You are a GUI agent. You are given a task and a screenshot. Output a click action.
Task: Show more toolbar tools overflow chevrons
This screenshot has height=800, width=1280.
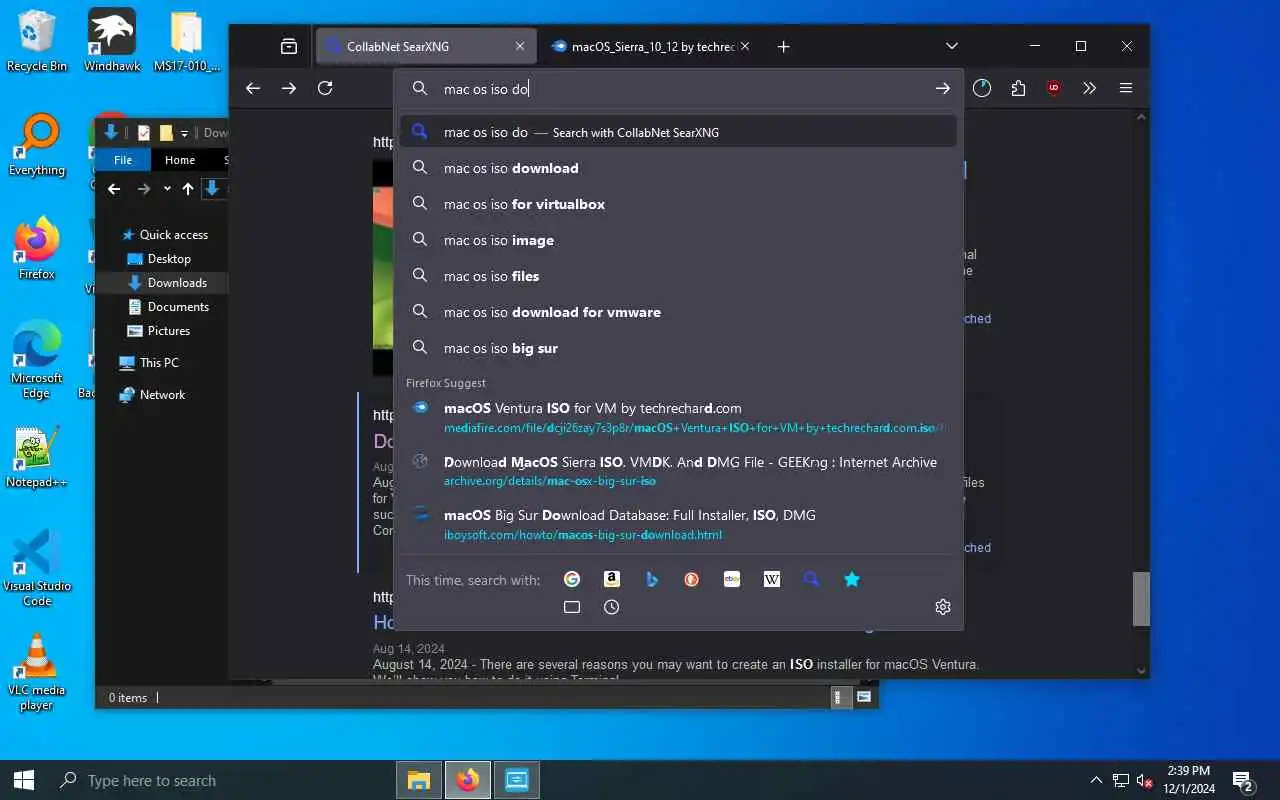[1090, 88]
